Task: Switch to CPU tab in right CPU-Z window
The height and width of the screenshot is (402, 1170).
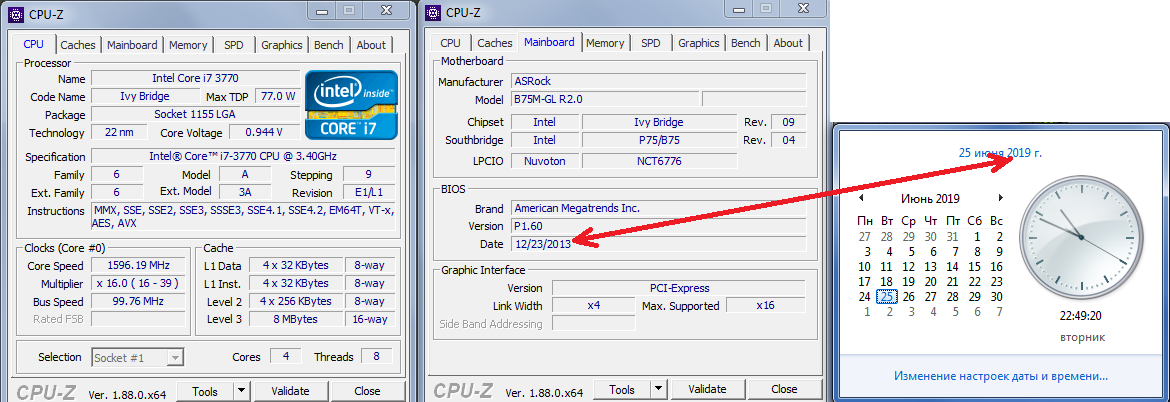Action: point(450,43)
